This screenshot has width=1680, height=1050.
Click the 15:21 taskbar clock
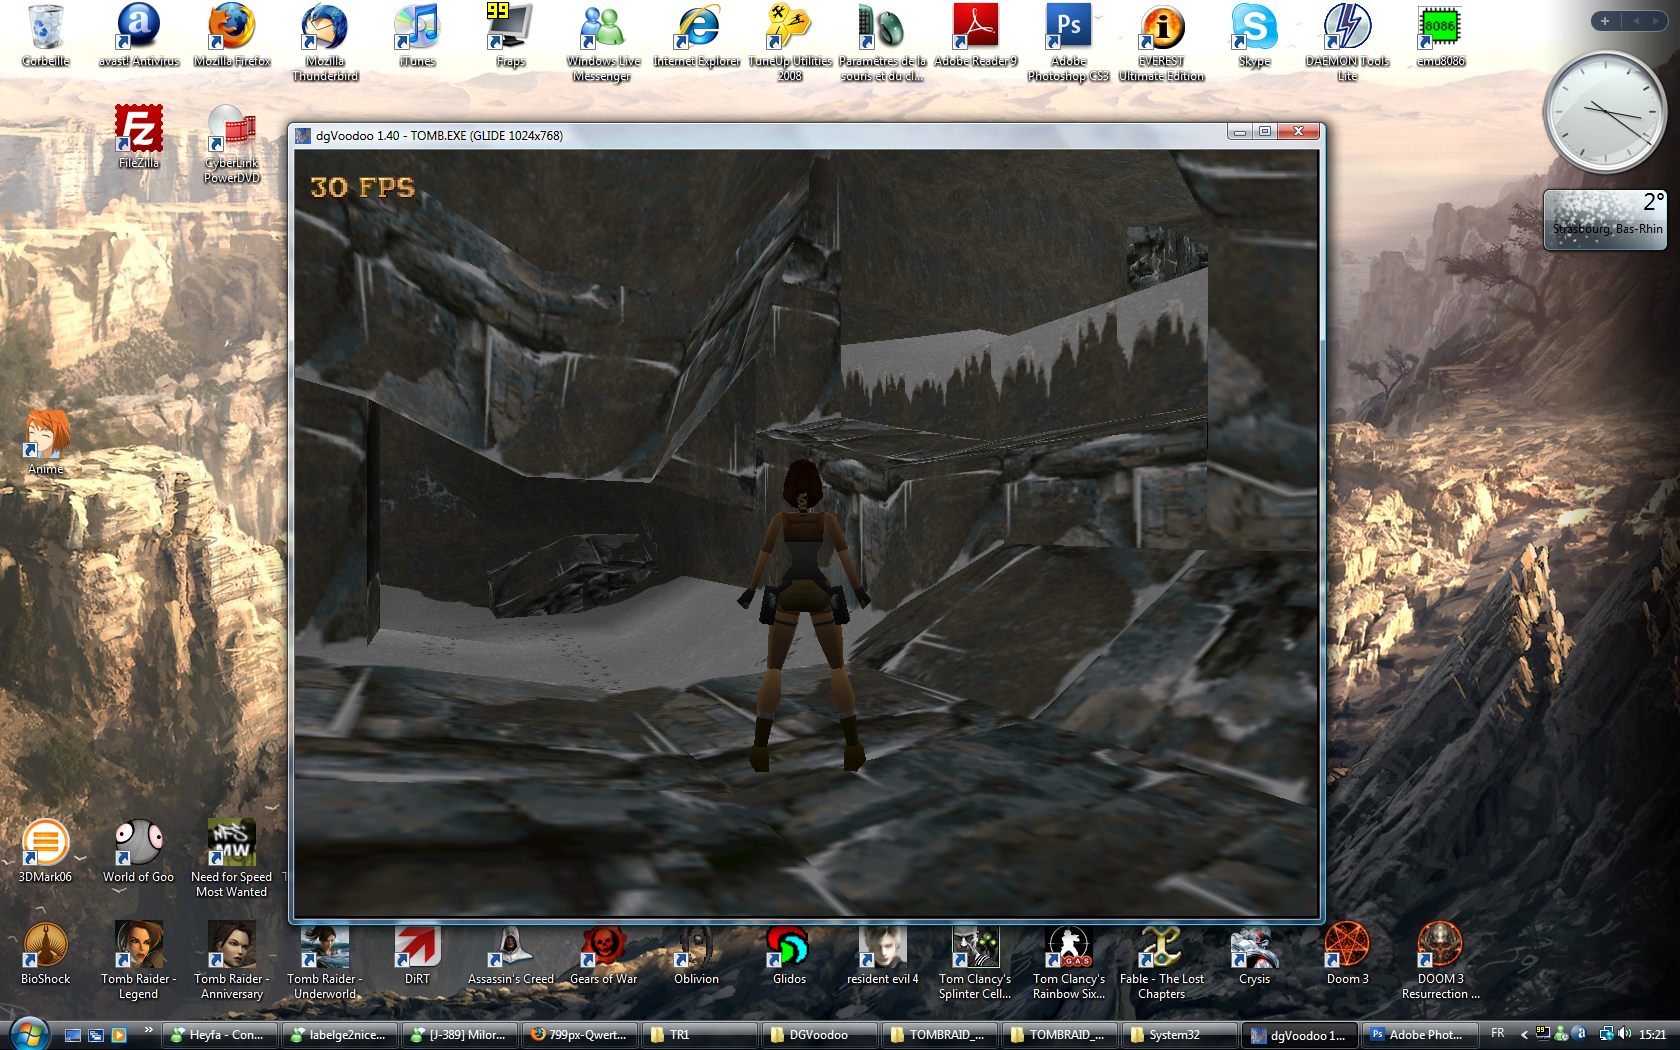coord(1653,1035)
